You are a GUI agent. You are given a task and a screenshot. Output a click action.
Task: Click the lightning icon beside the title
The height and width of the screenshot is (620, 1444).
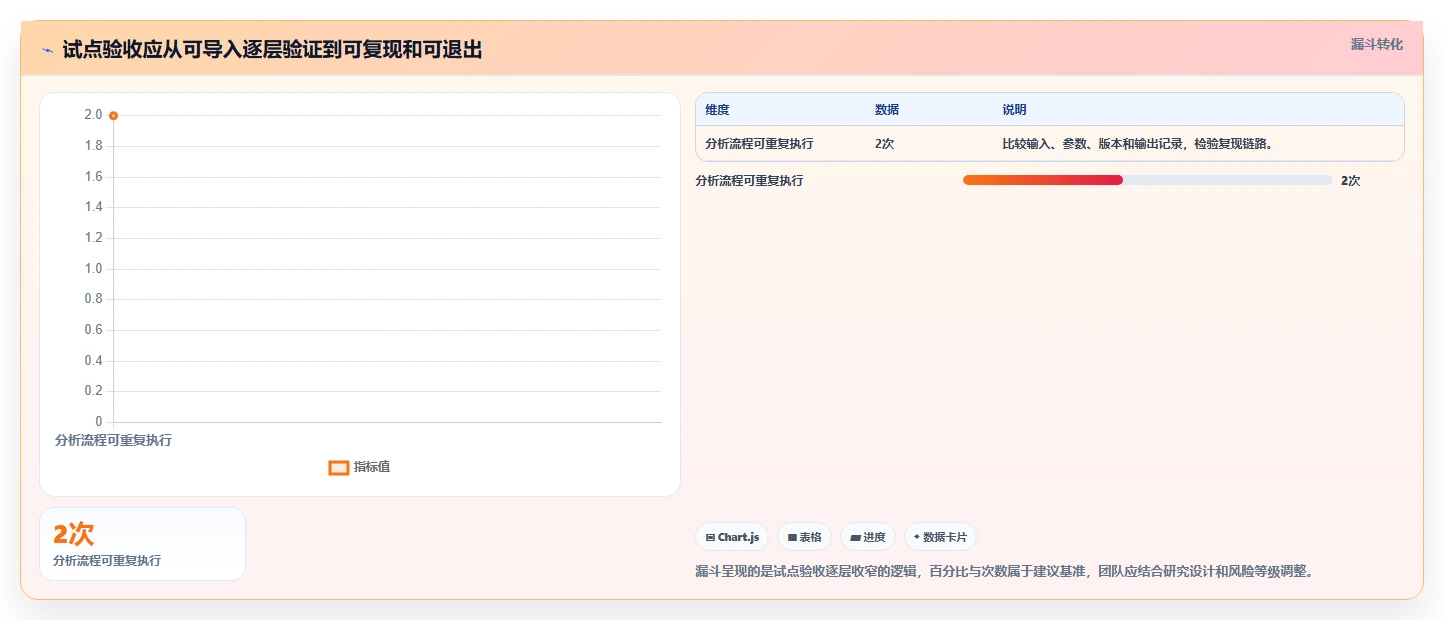pos(48,49)
